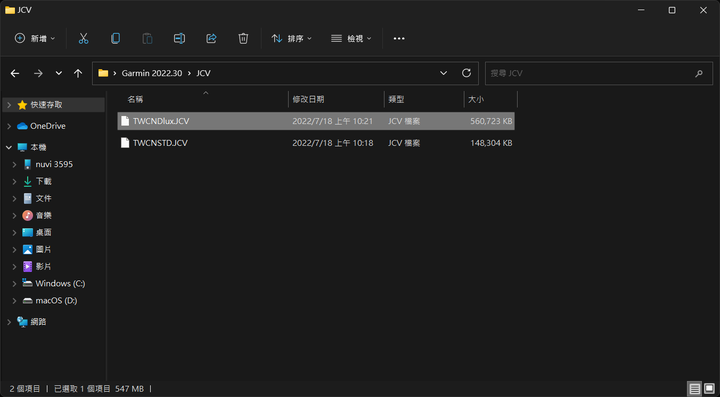Viewport: 720px width, 397px height.
Task: Open 下載 folder in sidebar
Action: coord(44,181)
